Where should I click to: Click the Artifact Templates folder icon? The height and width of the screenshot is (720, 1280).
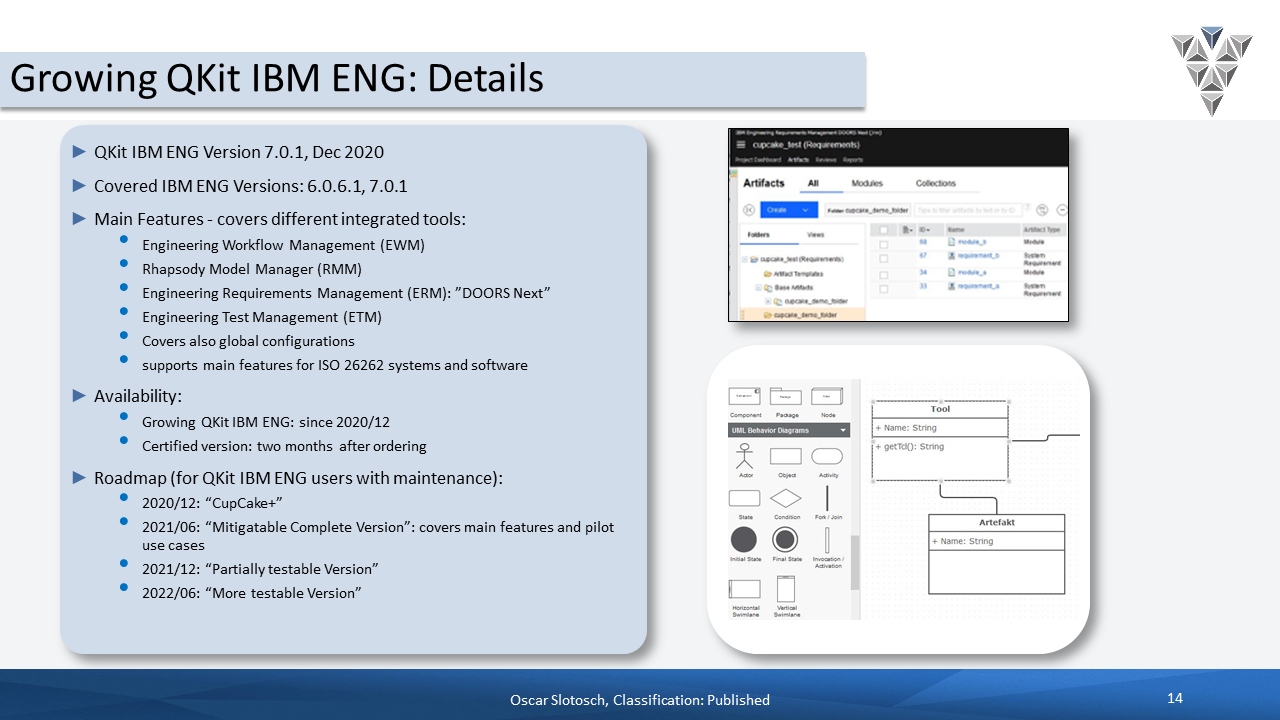767,273
